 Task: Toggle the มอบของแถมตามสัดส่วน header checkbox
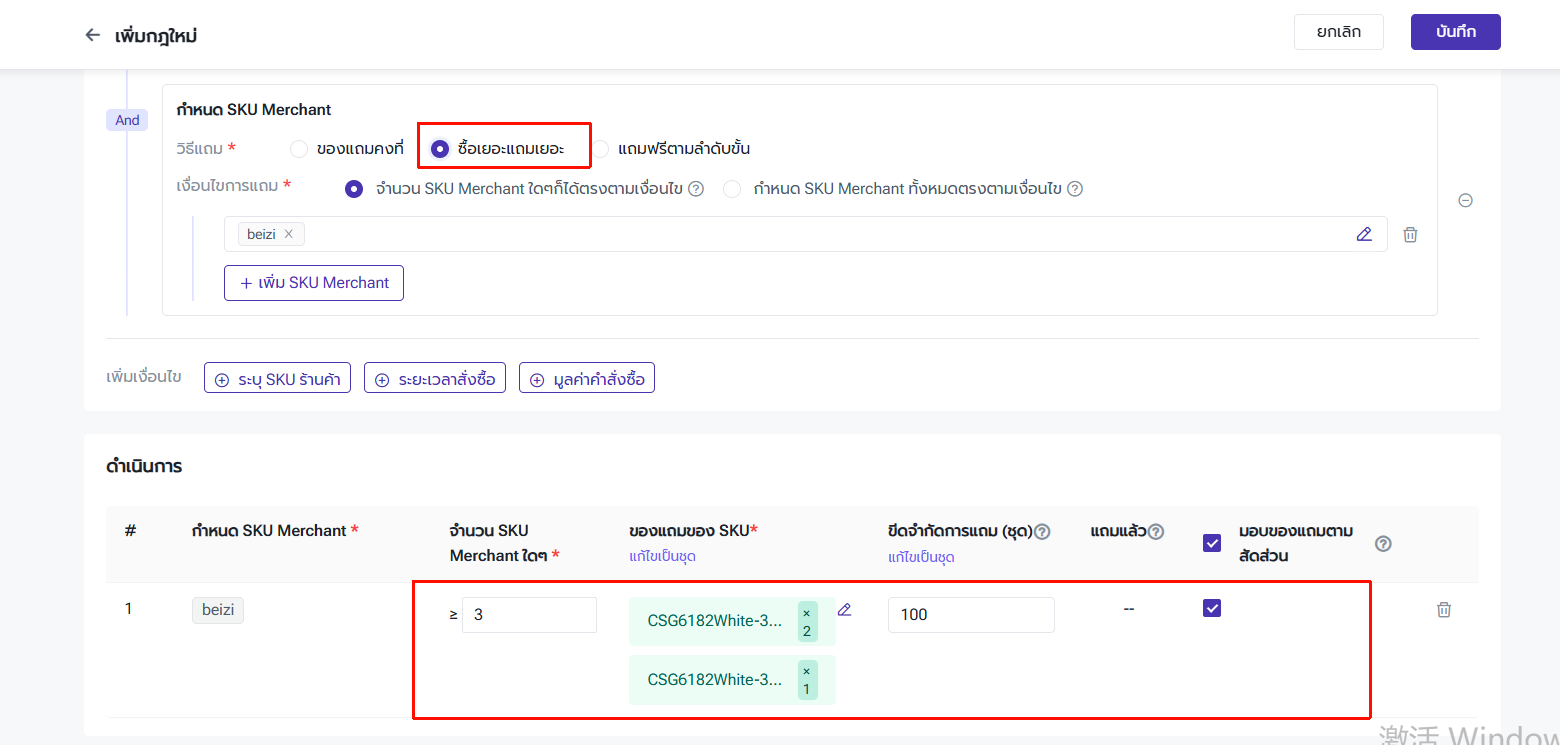(x=1212, y=543)
